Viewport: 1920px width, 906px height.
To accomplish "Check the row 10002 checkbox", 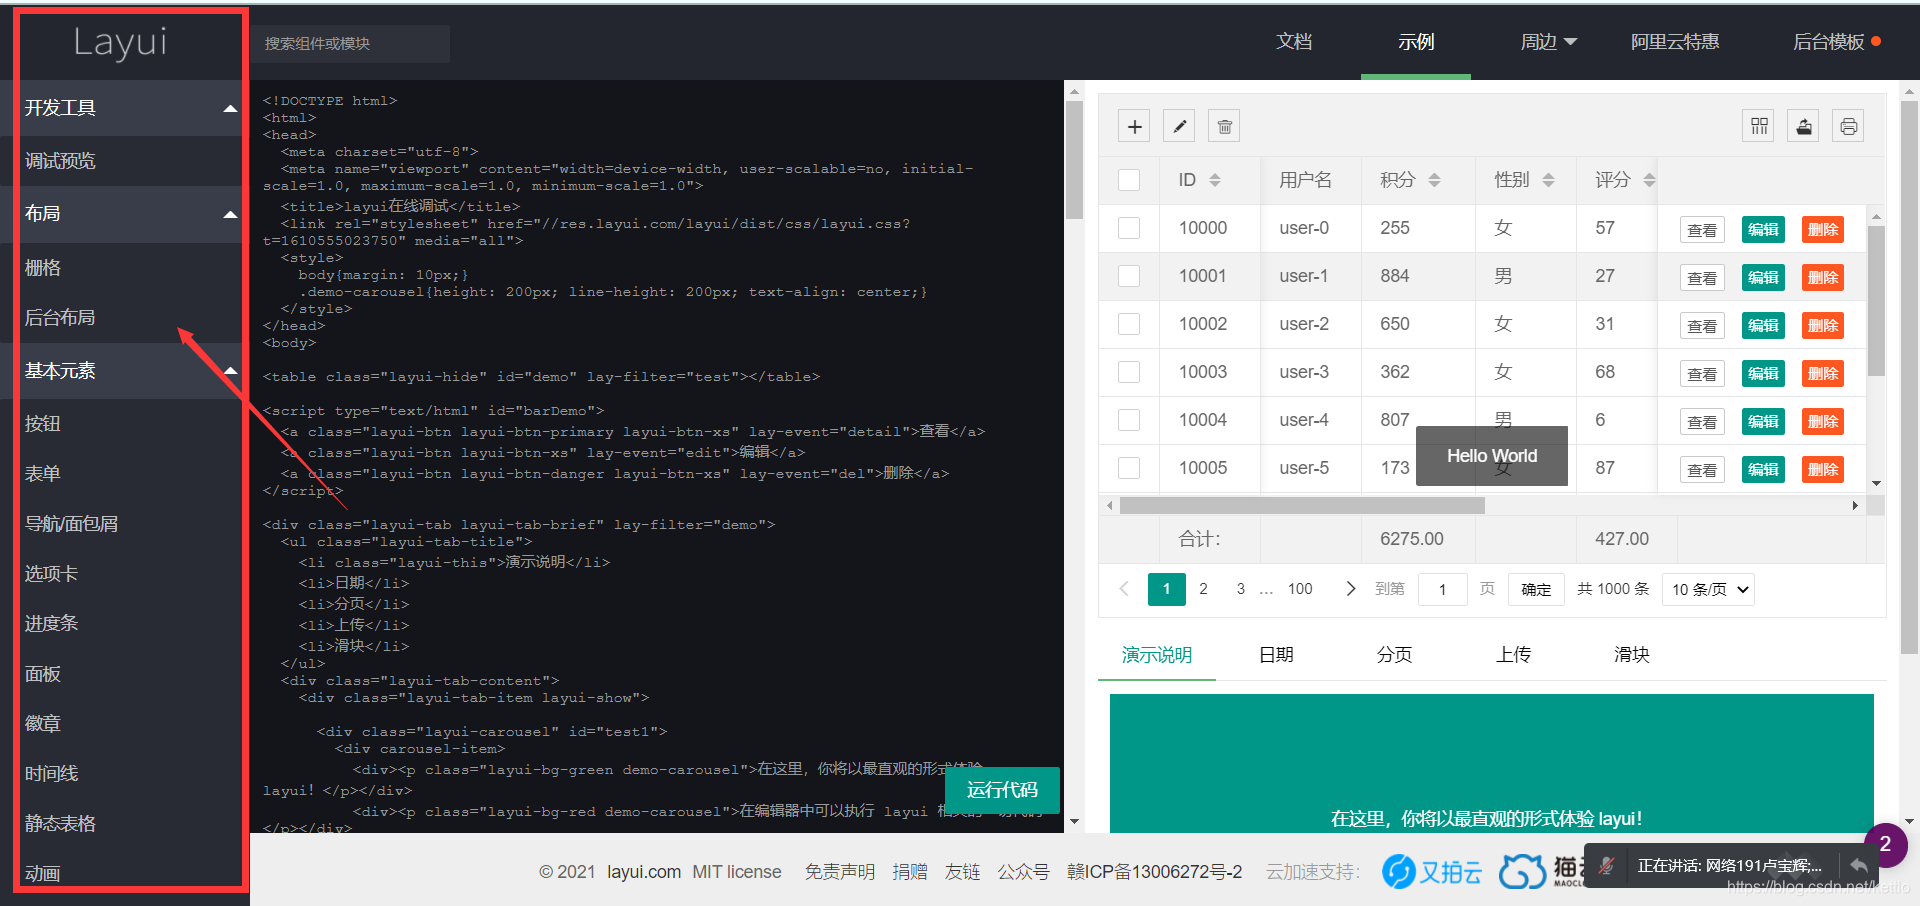I will coord(1129,324).
